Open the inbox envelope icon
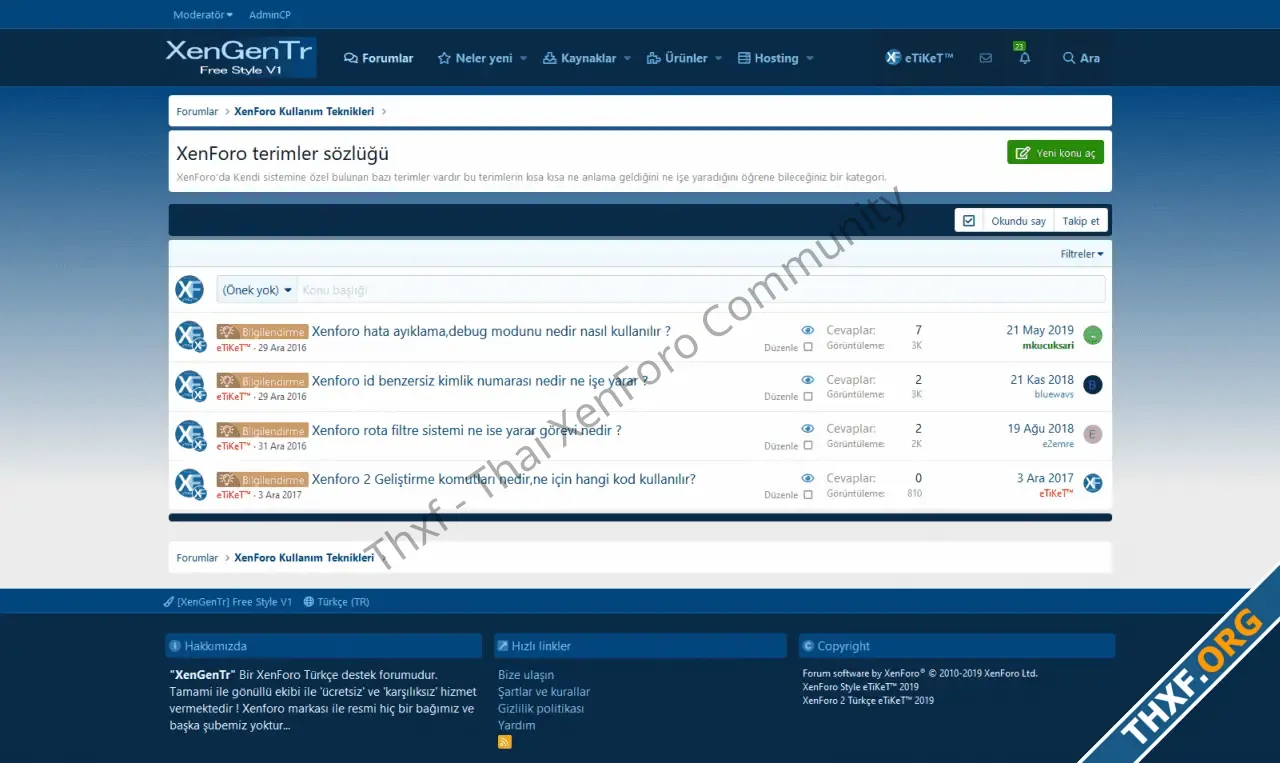1280x763 pixels. click(986, 58)
